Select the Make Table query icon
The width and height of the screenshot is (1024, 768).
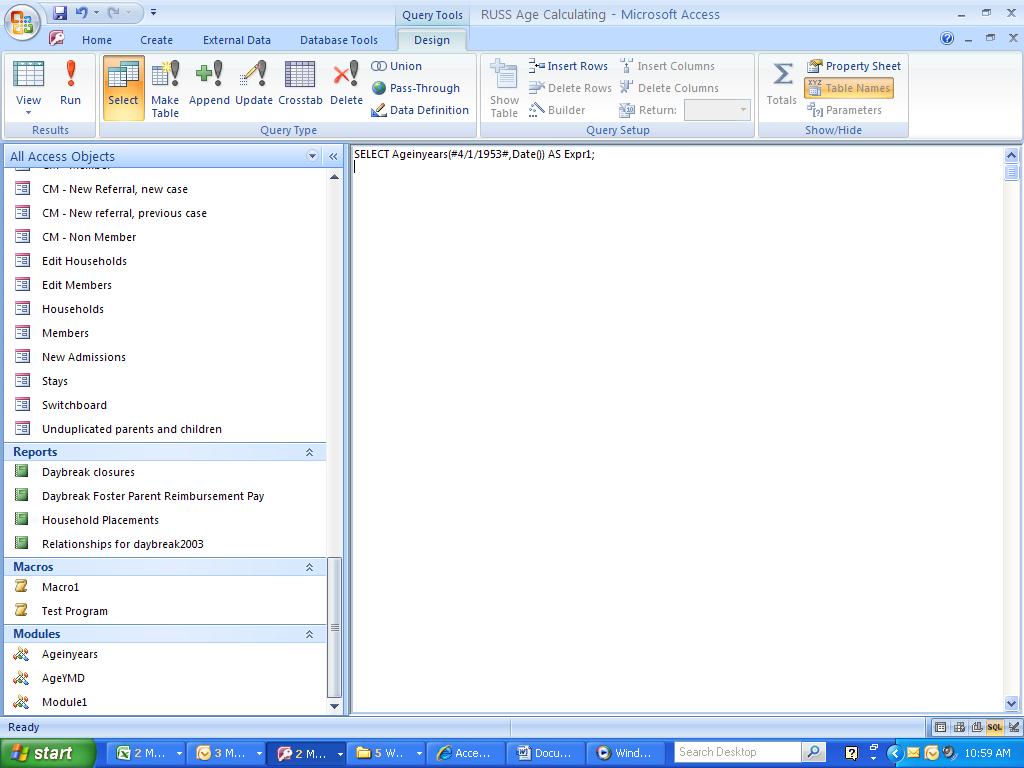click(165, 88)
